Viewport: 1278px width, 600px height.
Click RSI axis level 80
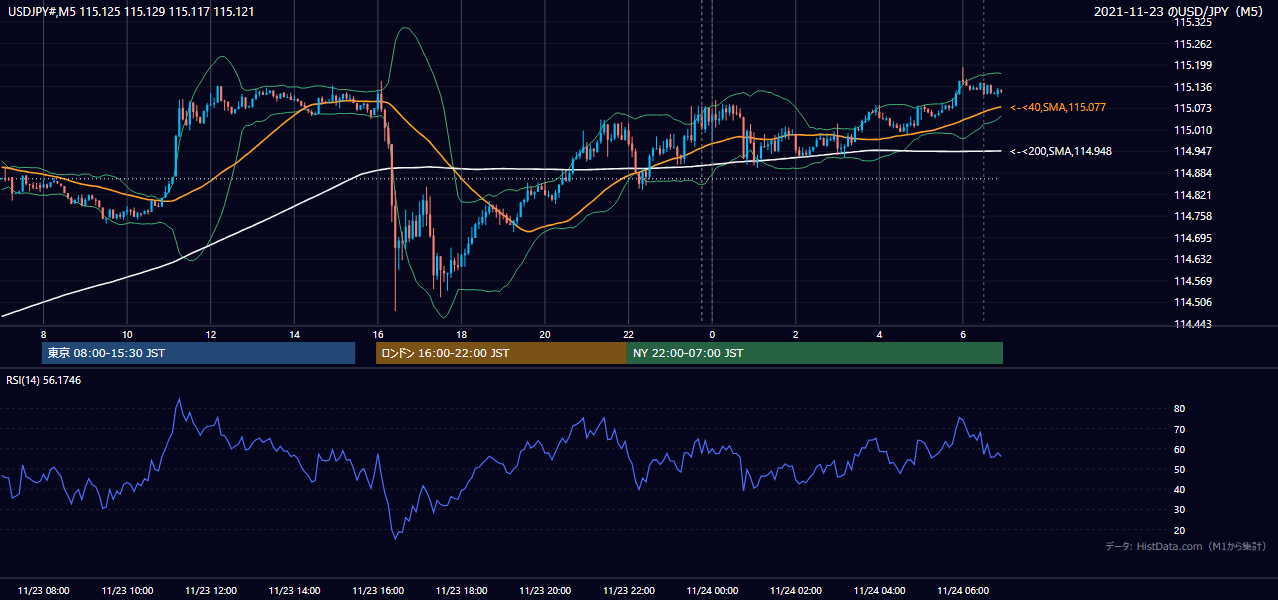point(1180,409)
